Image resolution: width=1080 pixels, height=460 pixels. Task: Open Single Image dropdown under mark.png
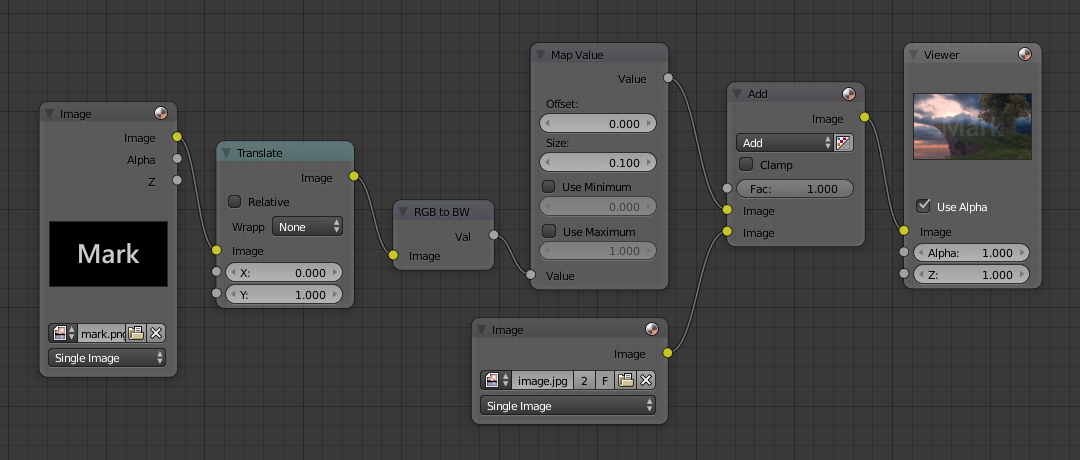[x=107, y=358]
